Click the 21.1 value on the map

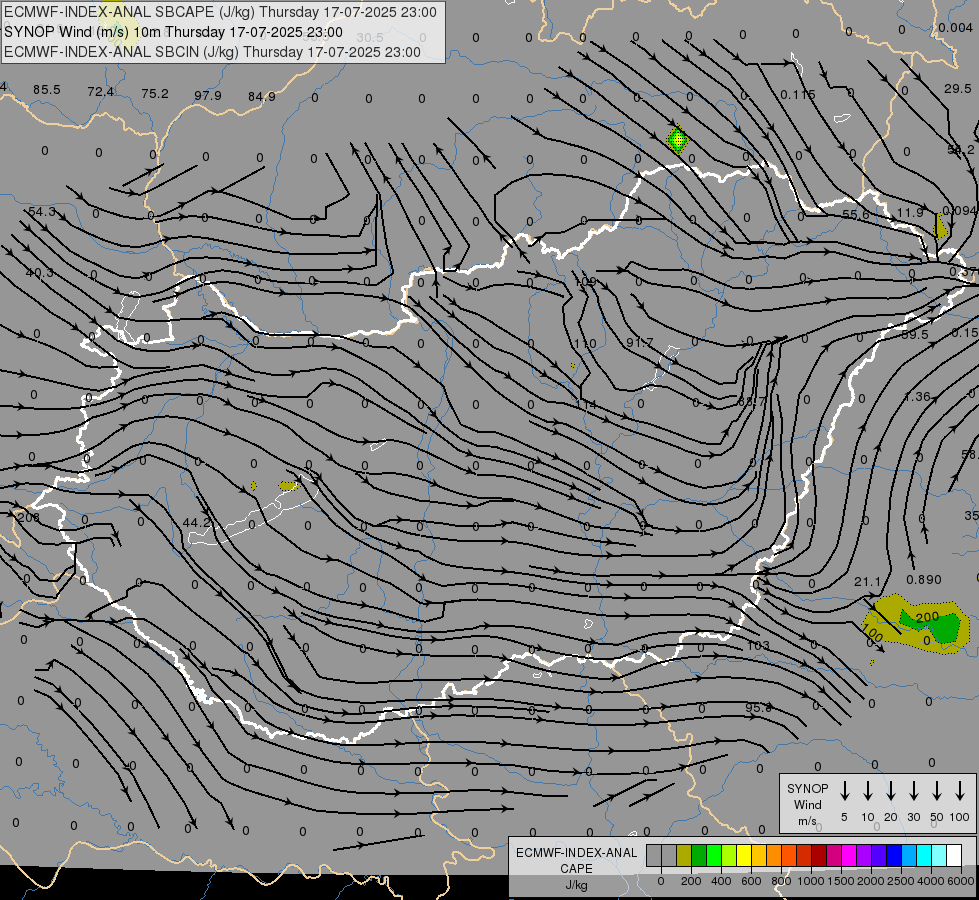click(868, 582)
